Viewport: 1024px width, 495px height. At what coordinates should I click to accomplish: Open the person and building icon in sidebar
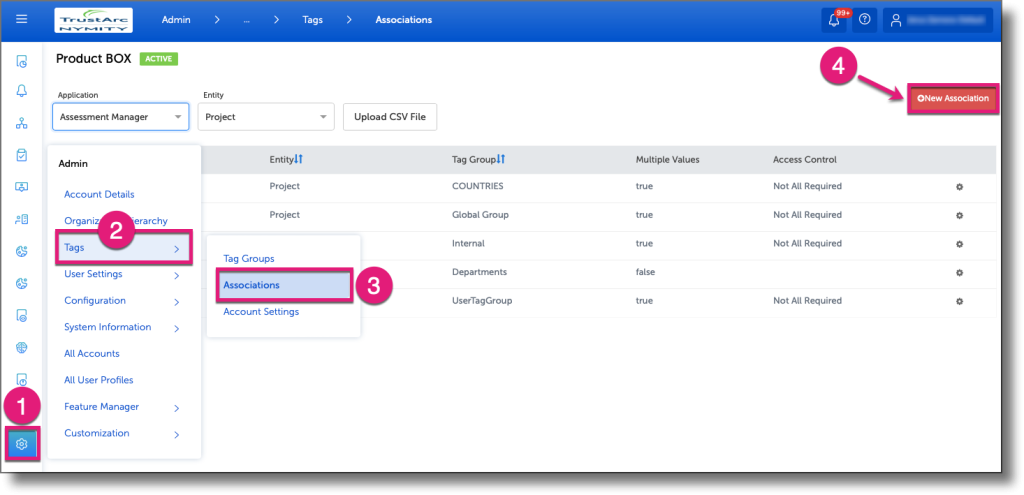point(22,219)
